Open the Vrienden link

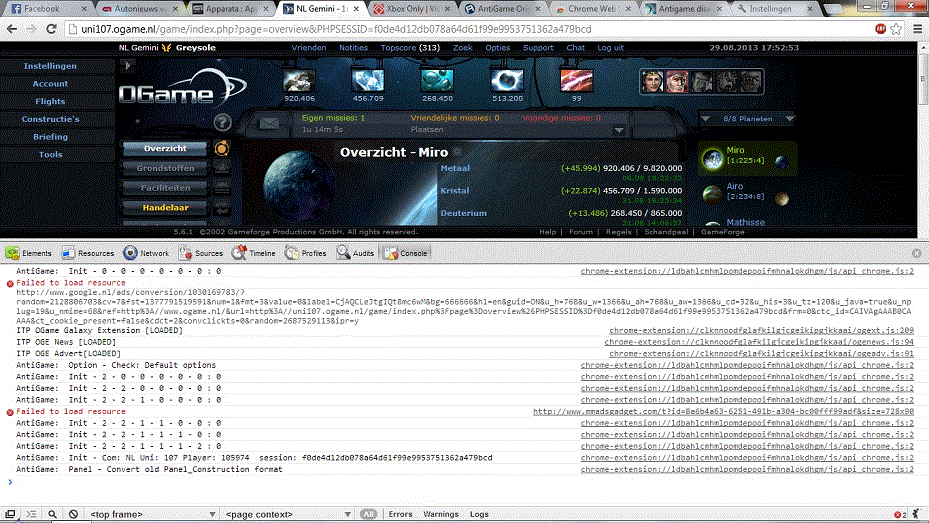[309, 47]
